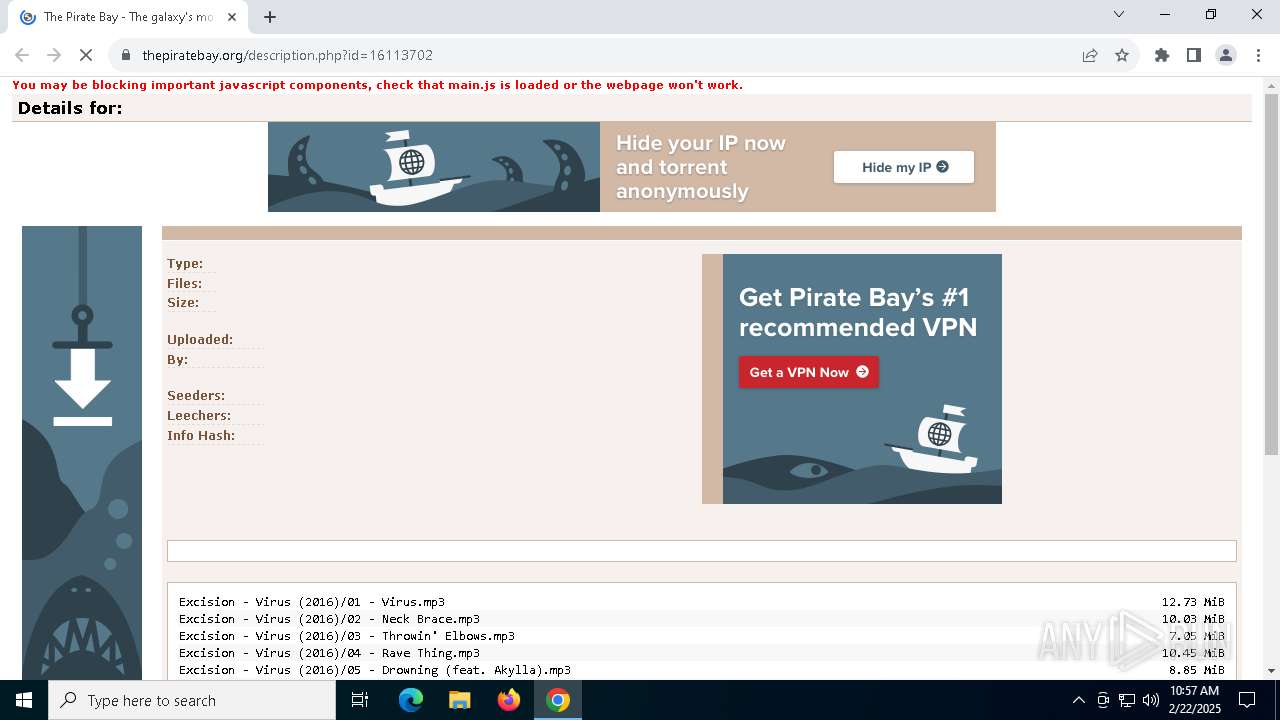This screenshot has width=1280, height=720.
Task: Select The Pirate Bay tab
Action: [x=130, y=17]
